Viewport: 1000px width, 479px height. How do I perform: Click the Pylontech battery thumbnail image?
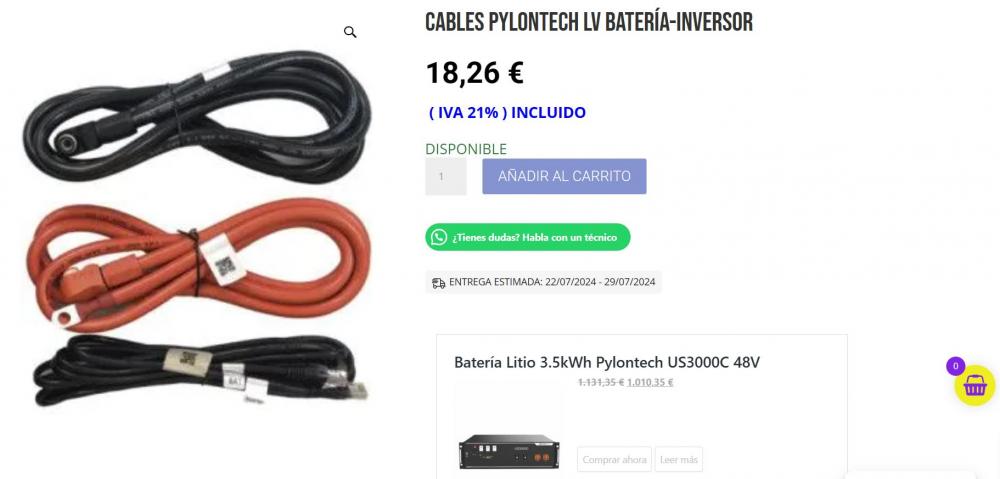509,451
